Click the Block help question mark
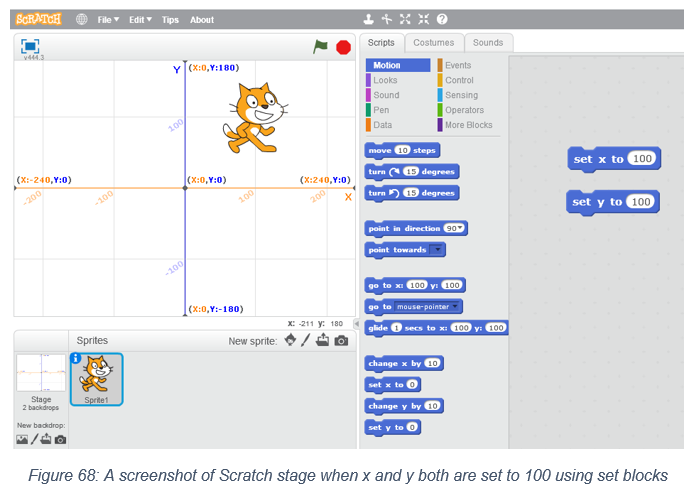This screenshot has width=693, height=492. (x=442, y=19)
